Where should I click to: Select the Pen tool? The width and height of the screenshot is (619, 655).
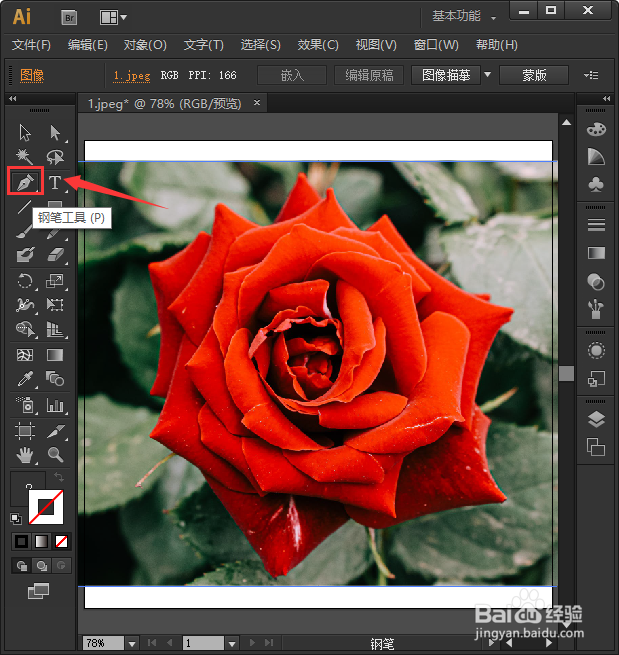[x=25, y=182]
